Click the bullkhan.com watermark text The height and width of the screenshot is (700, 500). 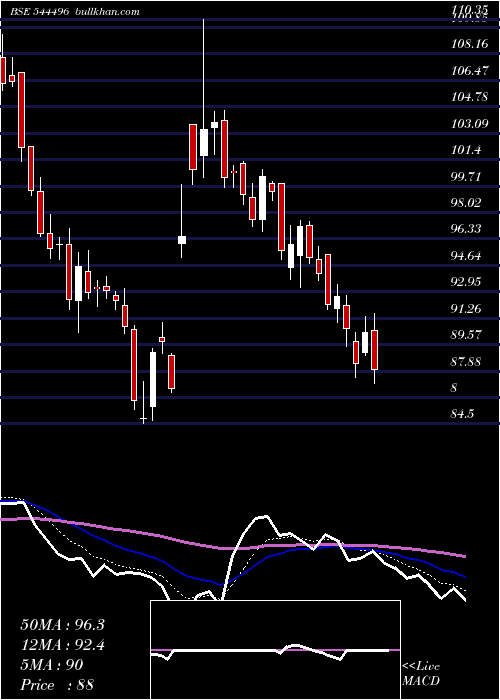[108, 12]
